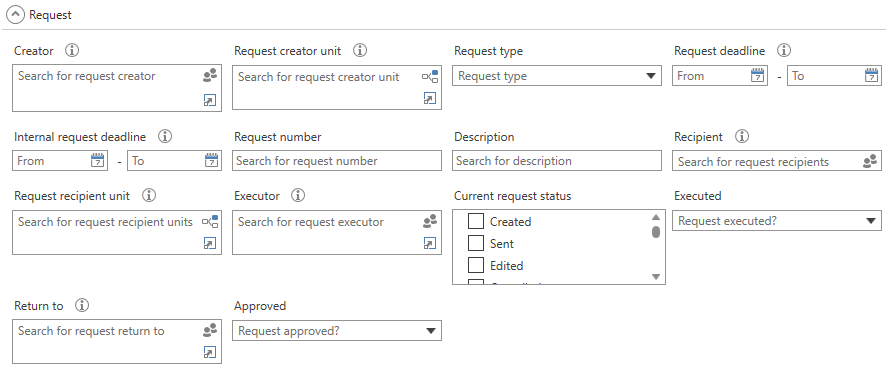The height and width of the screenshot is (370, 886).
Task: Focus the Search for description field
Action: [557, 161]
